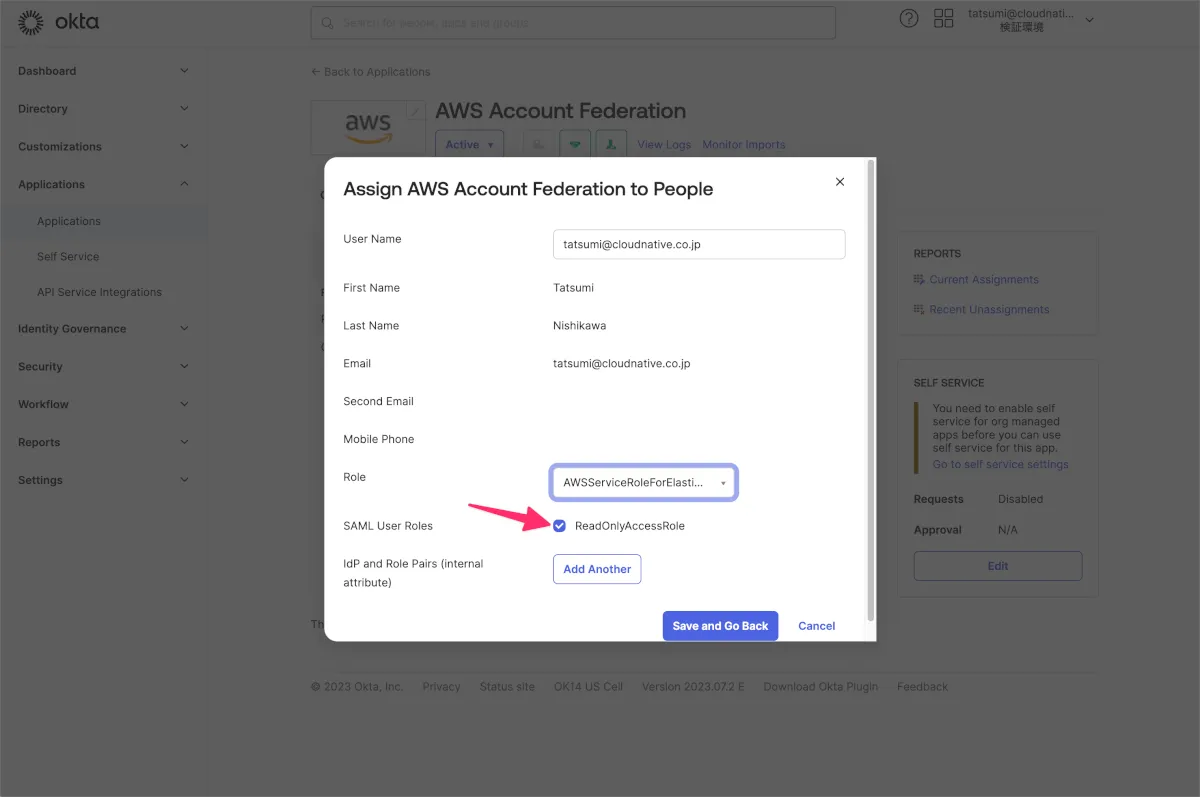This screenshot has width=1200, height=797.
Task: Open the help question mark icon
Action: coord(909,18)
